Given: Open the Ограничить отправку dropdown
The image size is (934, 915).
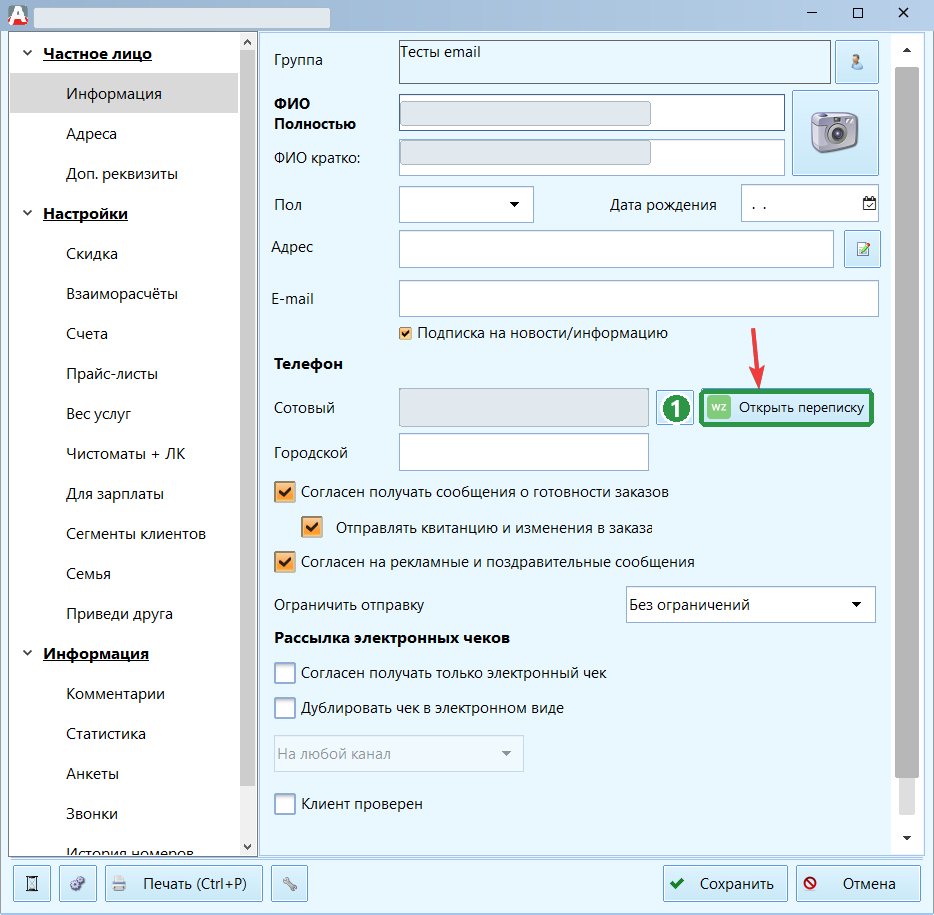Looking at the screenshot, I should (x=751, y=605).
